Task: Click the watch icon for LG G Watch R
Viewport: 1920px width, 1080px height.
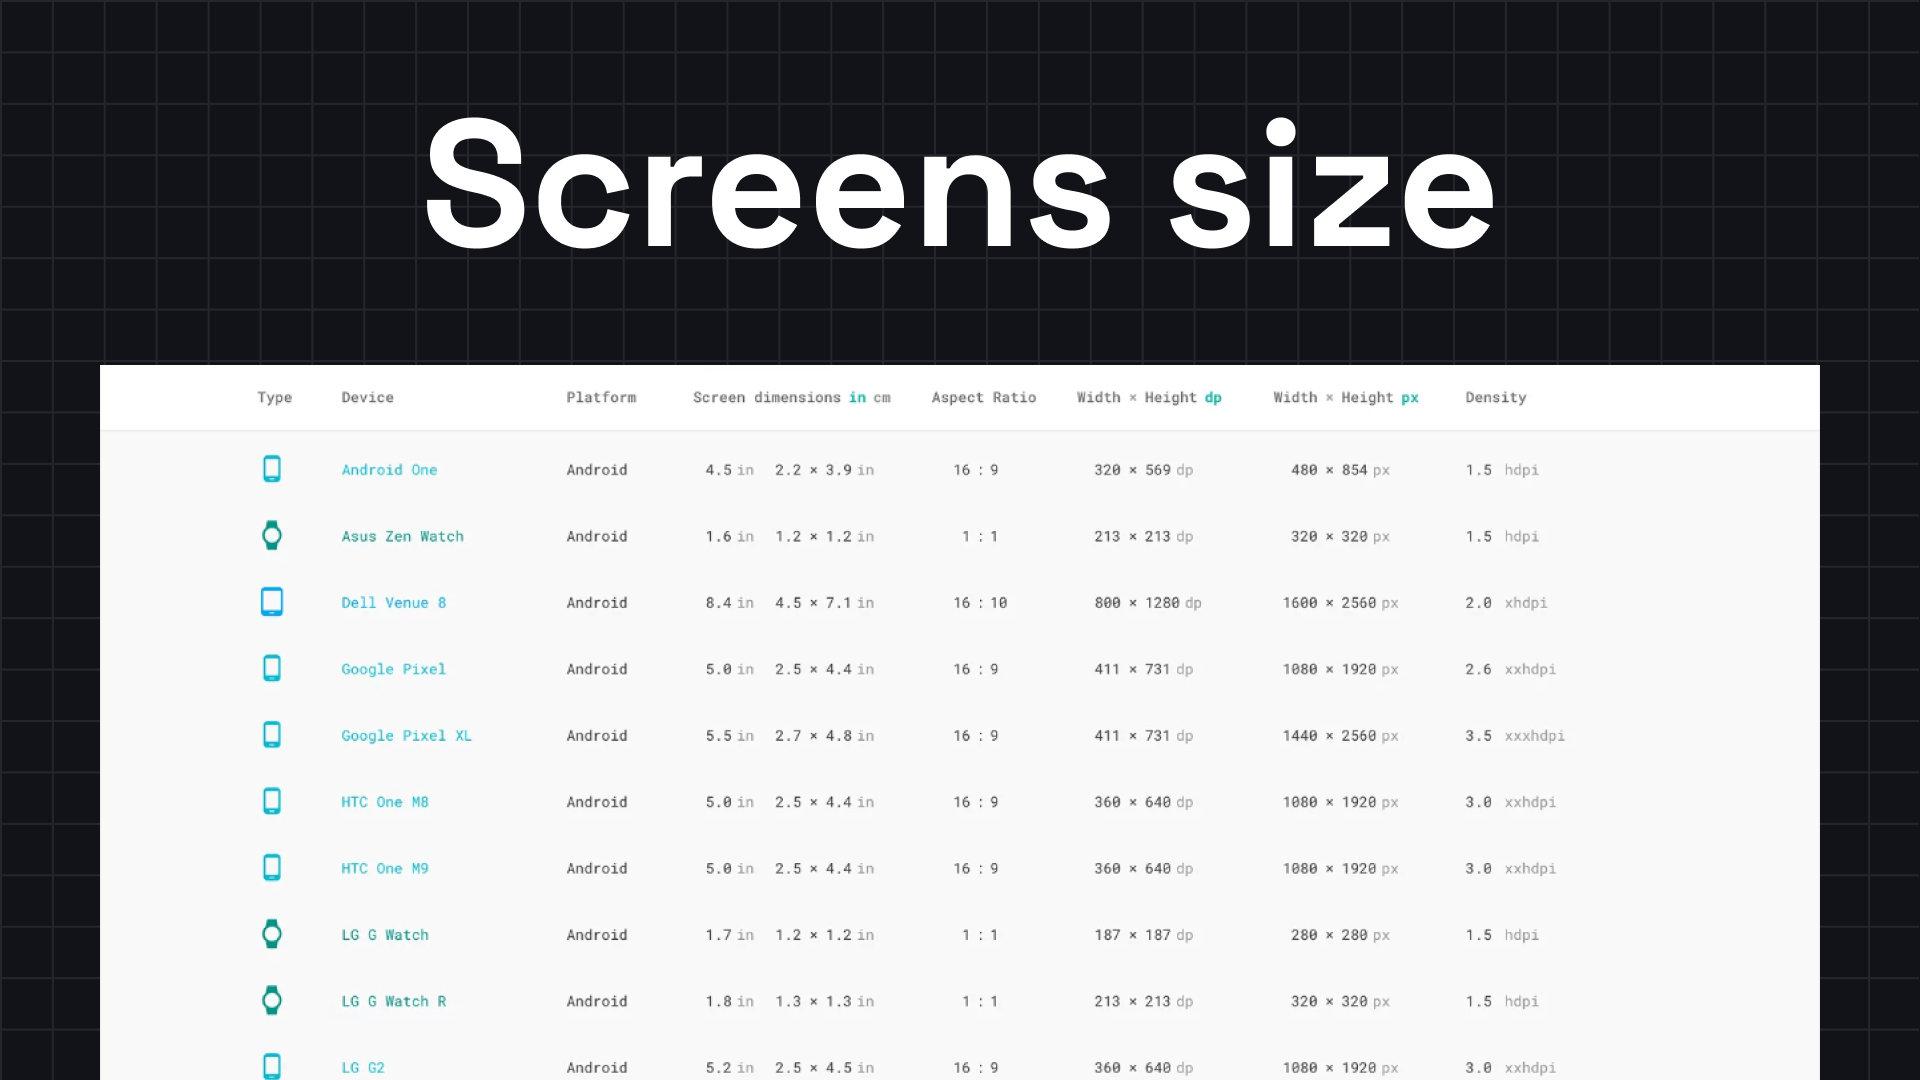Action: 271,1000
